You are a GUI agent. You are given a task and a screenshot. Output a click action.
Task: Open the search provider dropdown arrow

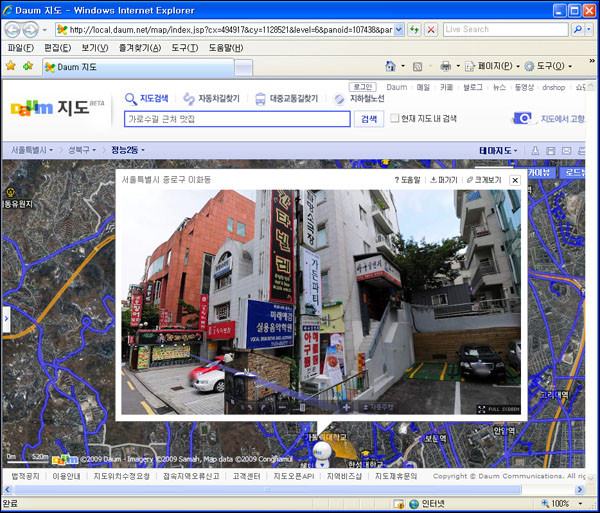[589, 29]
